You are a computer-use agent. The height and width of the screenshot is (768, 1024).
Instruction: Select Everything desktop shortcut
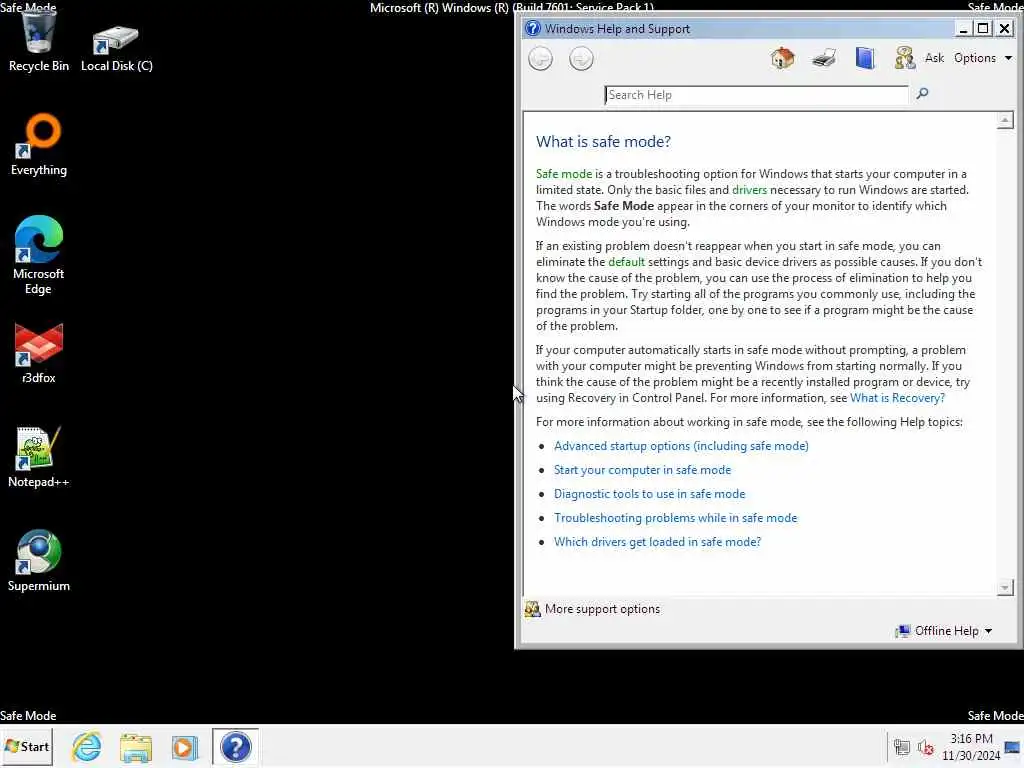pyautogui.click(x=39, y=145)
